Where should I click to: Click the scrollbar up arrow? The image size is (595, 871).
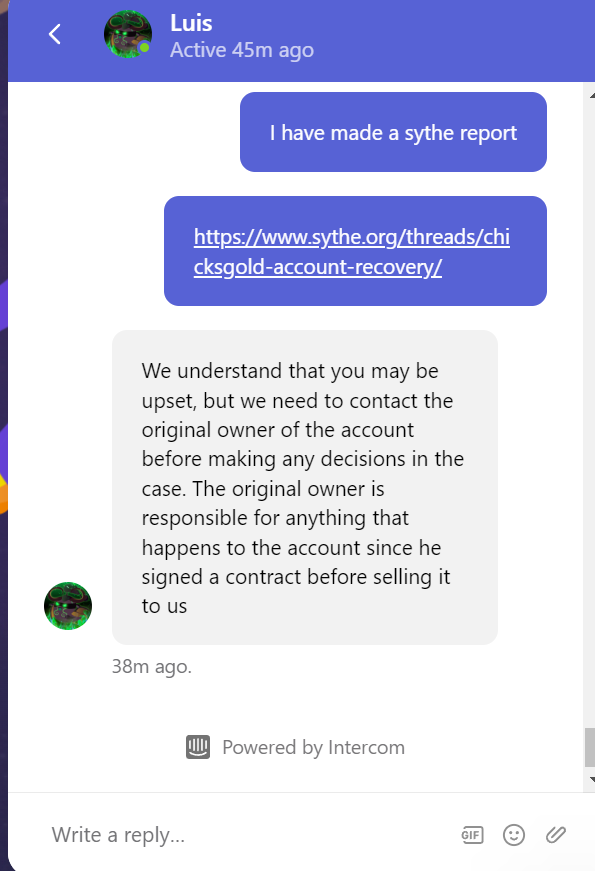(591, 96)
